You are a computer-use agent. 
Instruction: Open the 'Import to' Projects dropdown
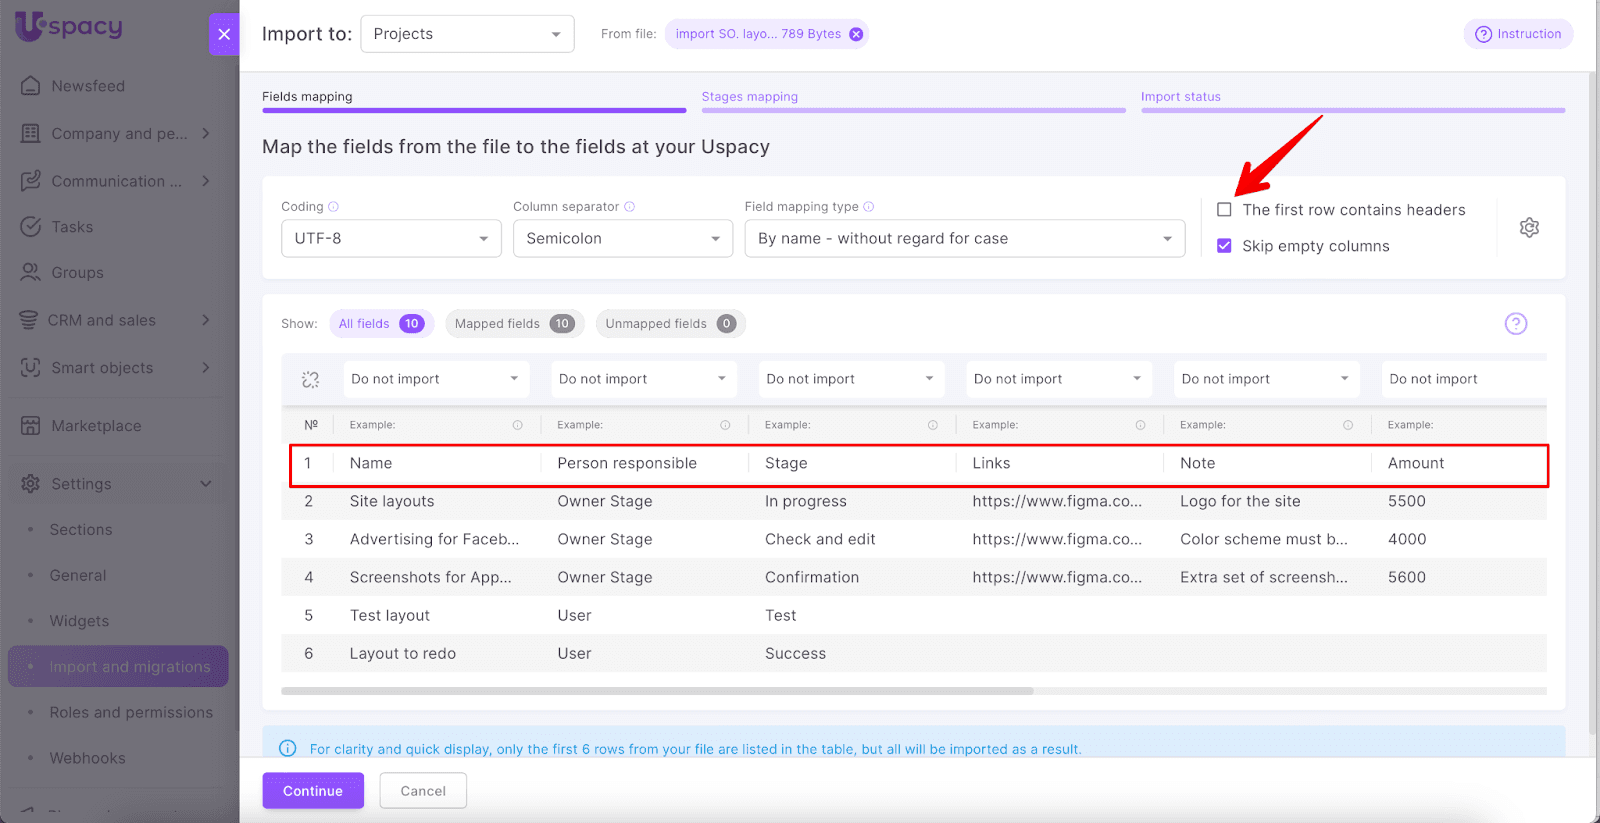[467, 34]
